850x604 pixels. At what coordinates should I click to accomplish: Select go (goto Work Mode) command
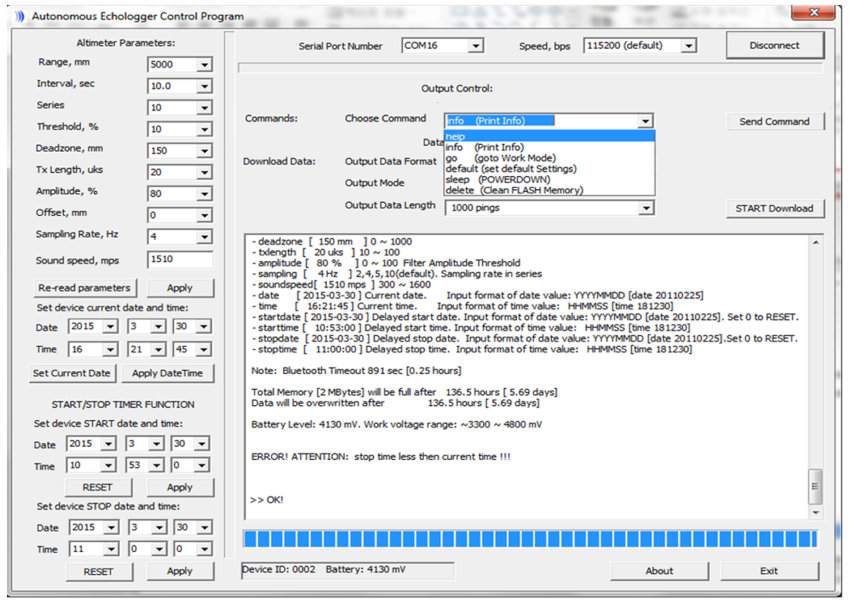[549, 158]
